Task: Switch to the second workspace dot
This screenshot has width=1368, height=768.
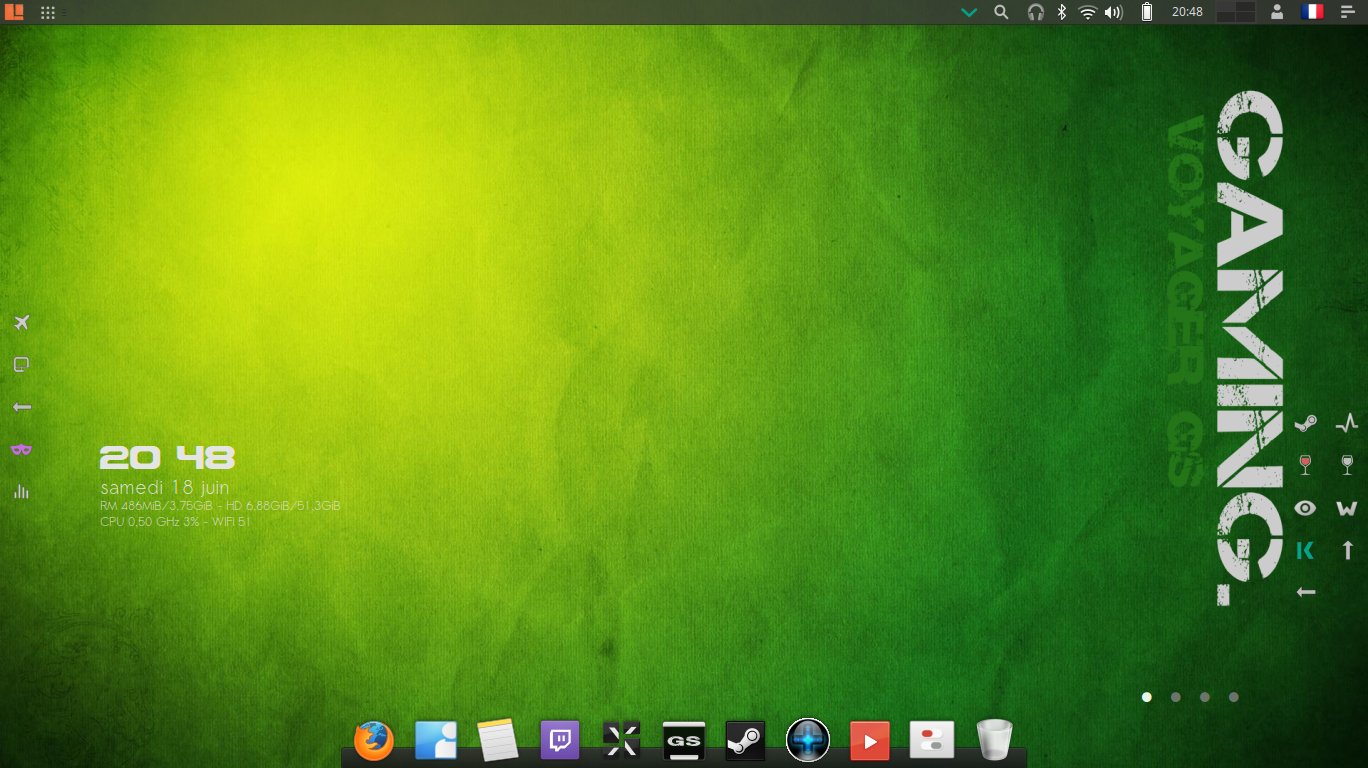Action: (1176, 697)
